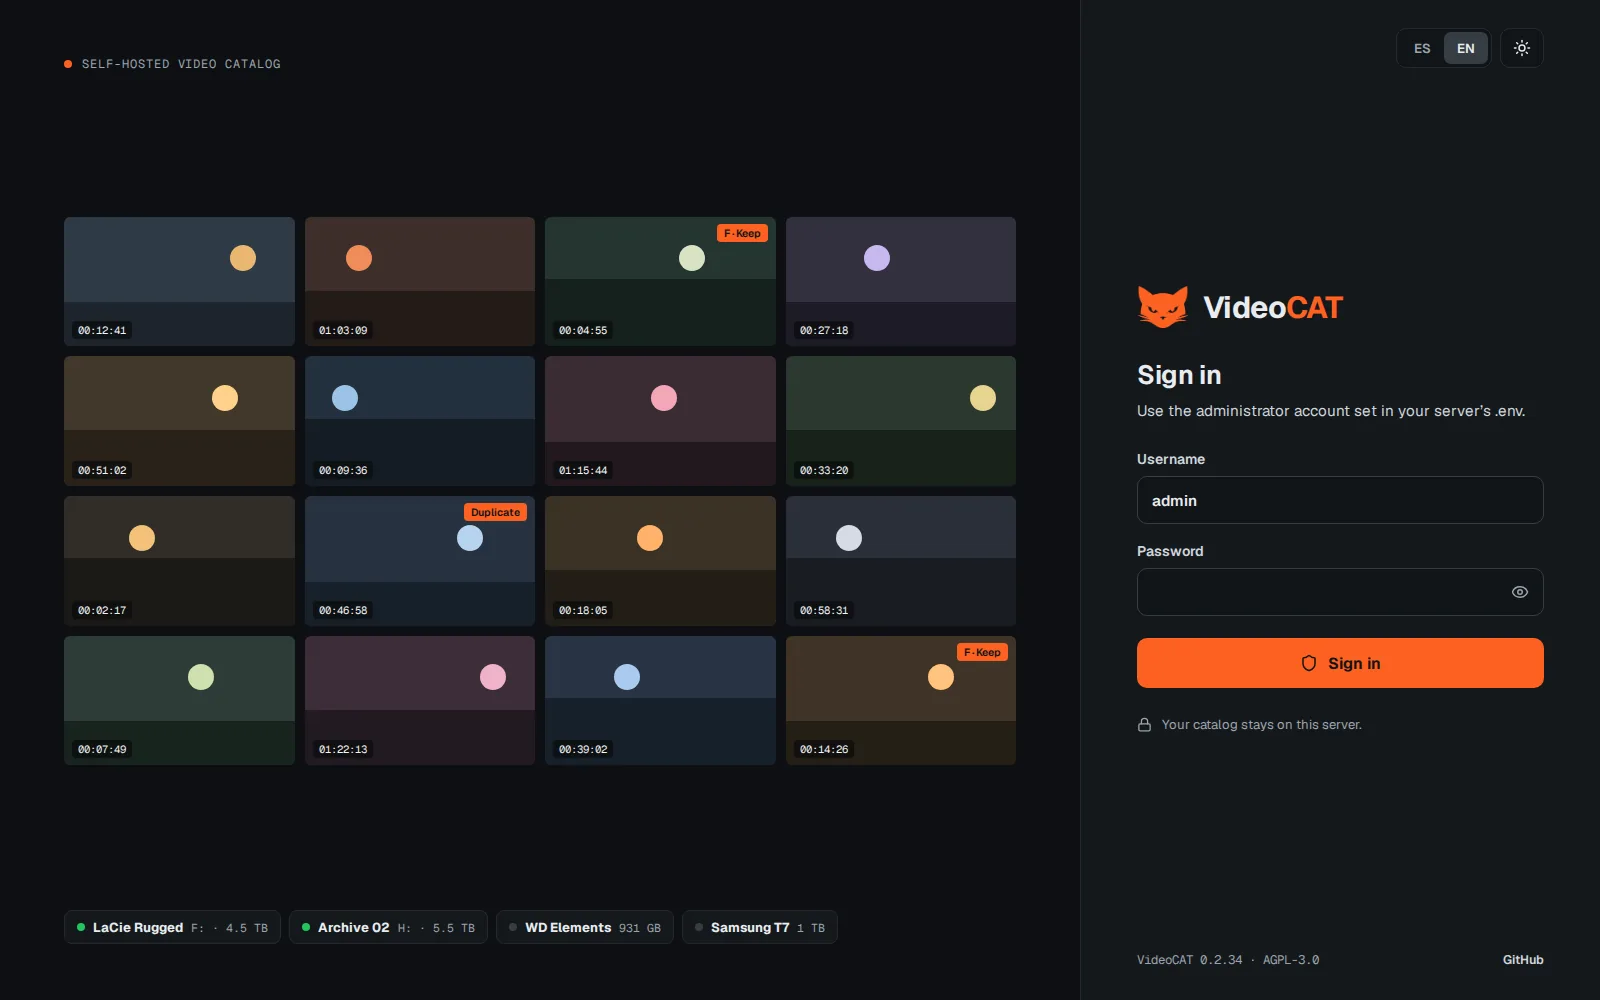The height and width of the screenshot is (1000, 1600).
Task: Open thumbnail with duration 00:12:41
Action: tap(179, 281)
